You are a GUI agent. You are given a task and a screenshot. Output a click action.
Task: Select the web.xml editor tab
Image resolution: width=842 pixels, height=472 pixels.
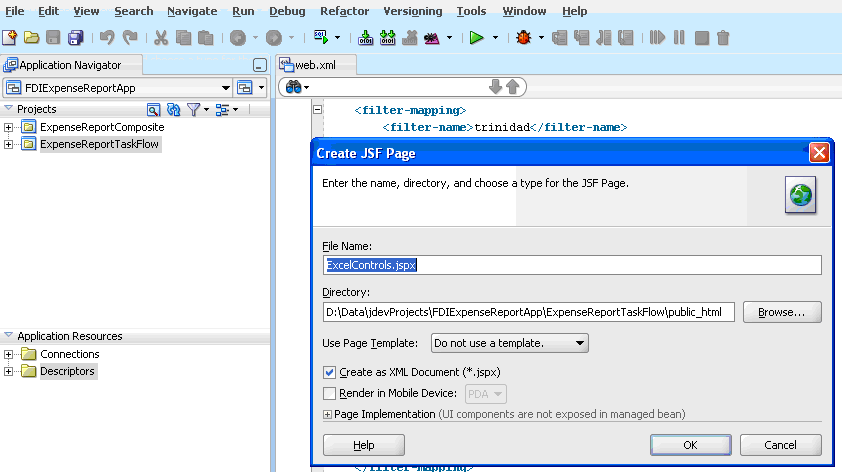click(x=315, y=65)
